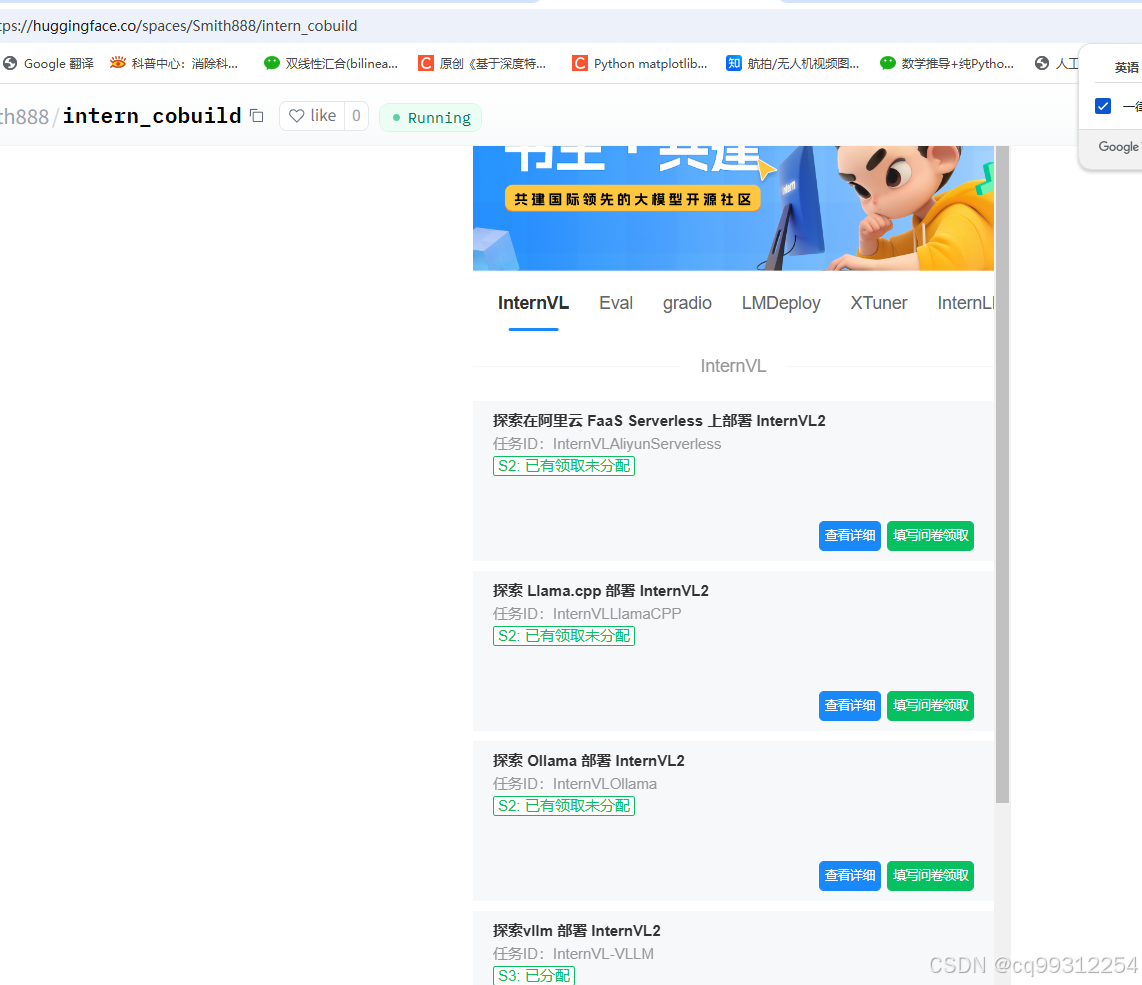Click the 任务ID: InternVLAliyunServerless text
The height and width of the screenshot is (985, 1142).
(607, 444)
